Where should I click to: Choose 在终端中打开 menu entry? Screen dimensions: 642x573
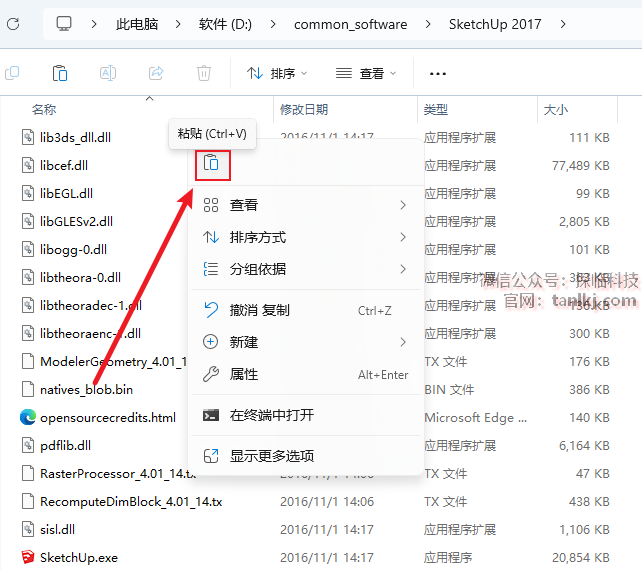[x=305, y=415]
